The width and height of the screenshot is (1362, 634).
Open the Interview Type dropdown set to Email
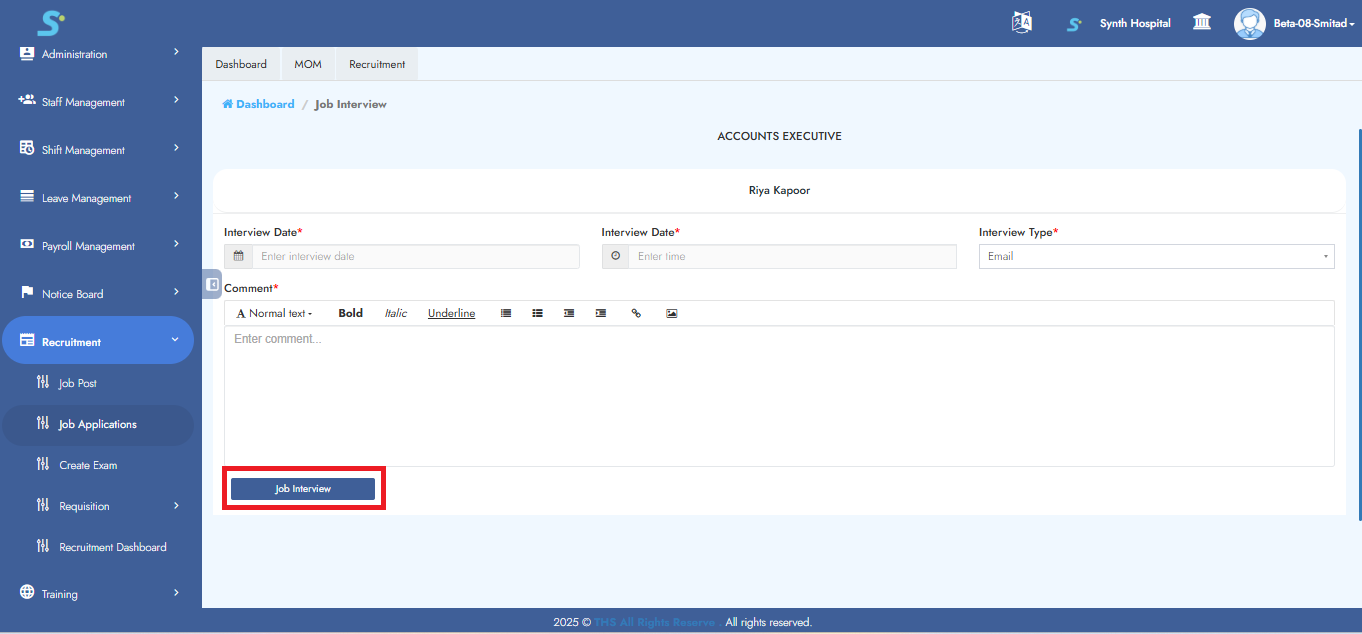click(1155, 256)
